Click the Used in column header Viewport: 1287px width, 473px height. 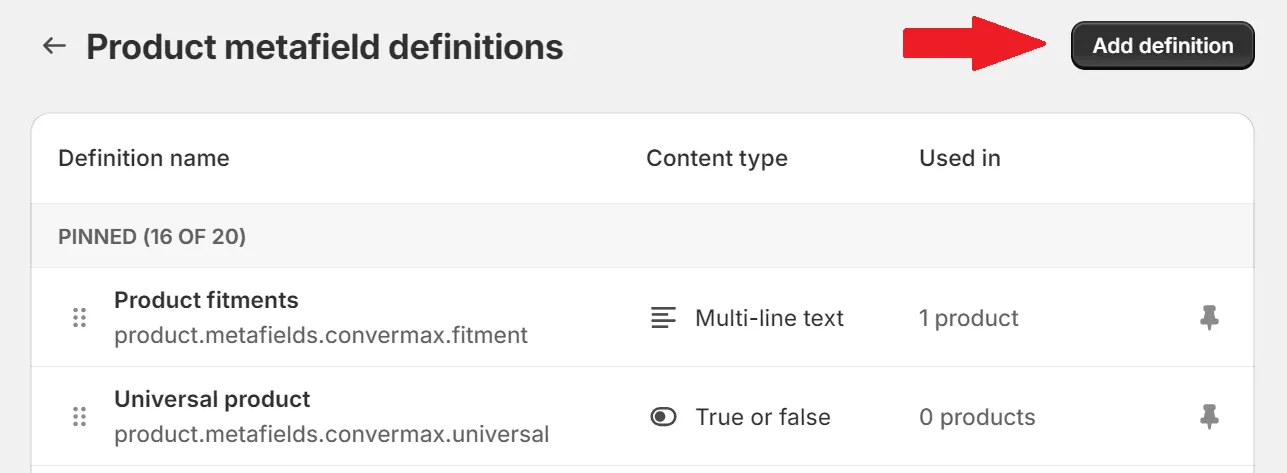coord(959,158)
